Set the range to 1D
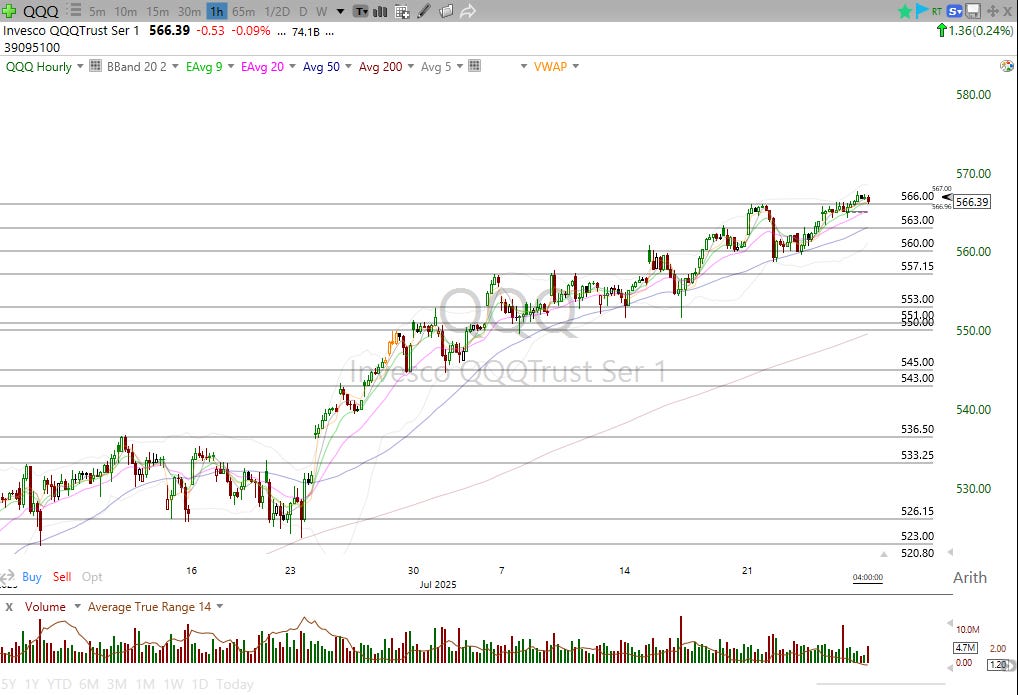 pos(200,684)
